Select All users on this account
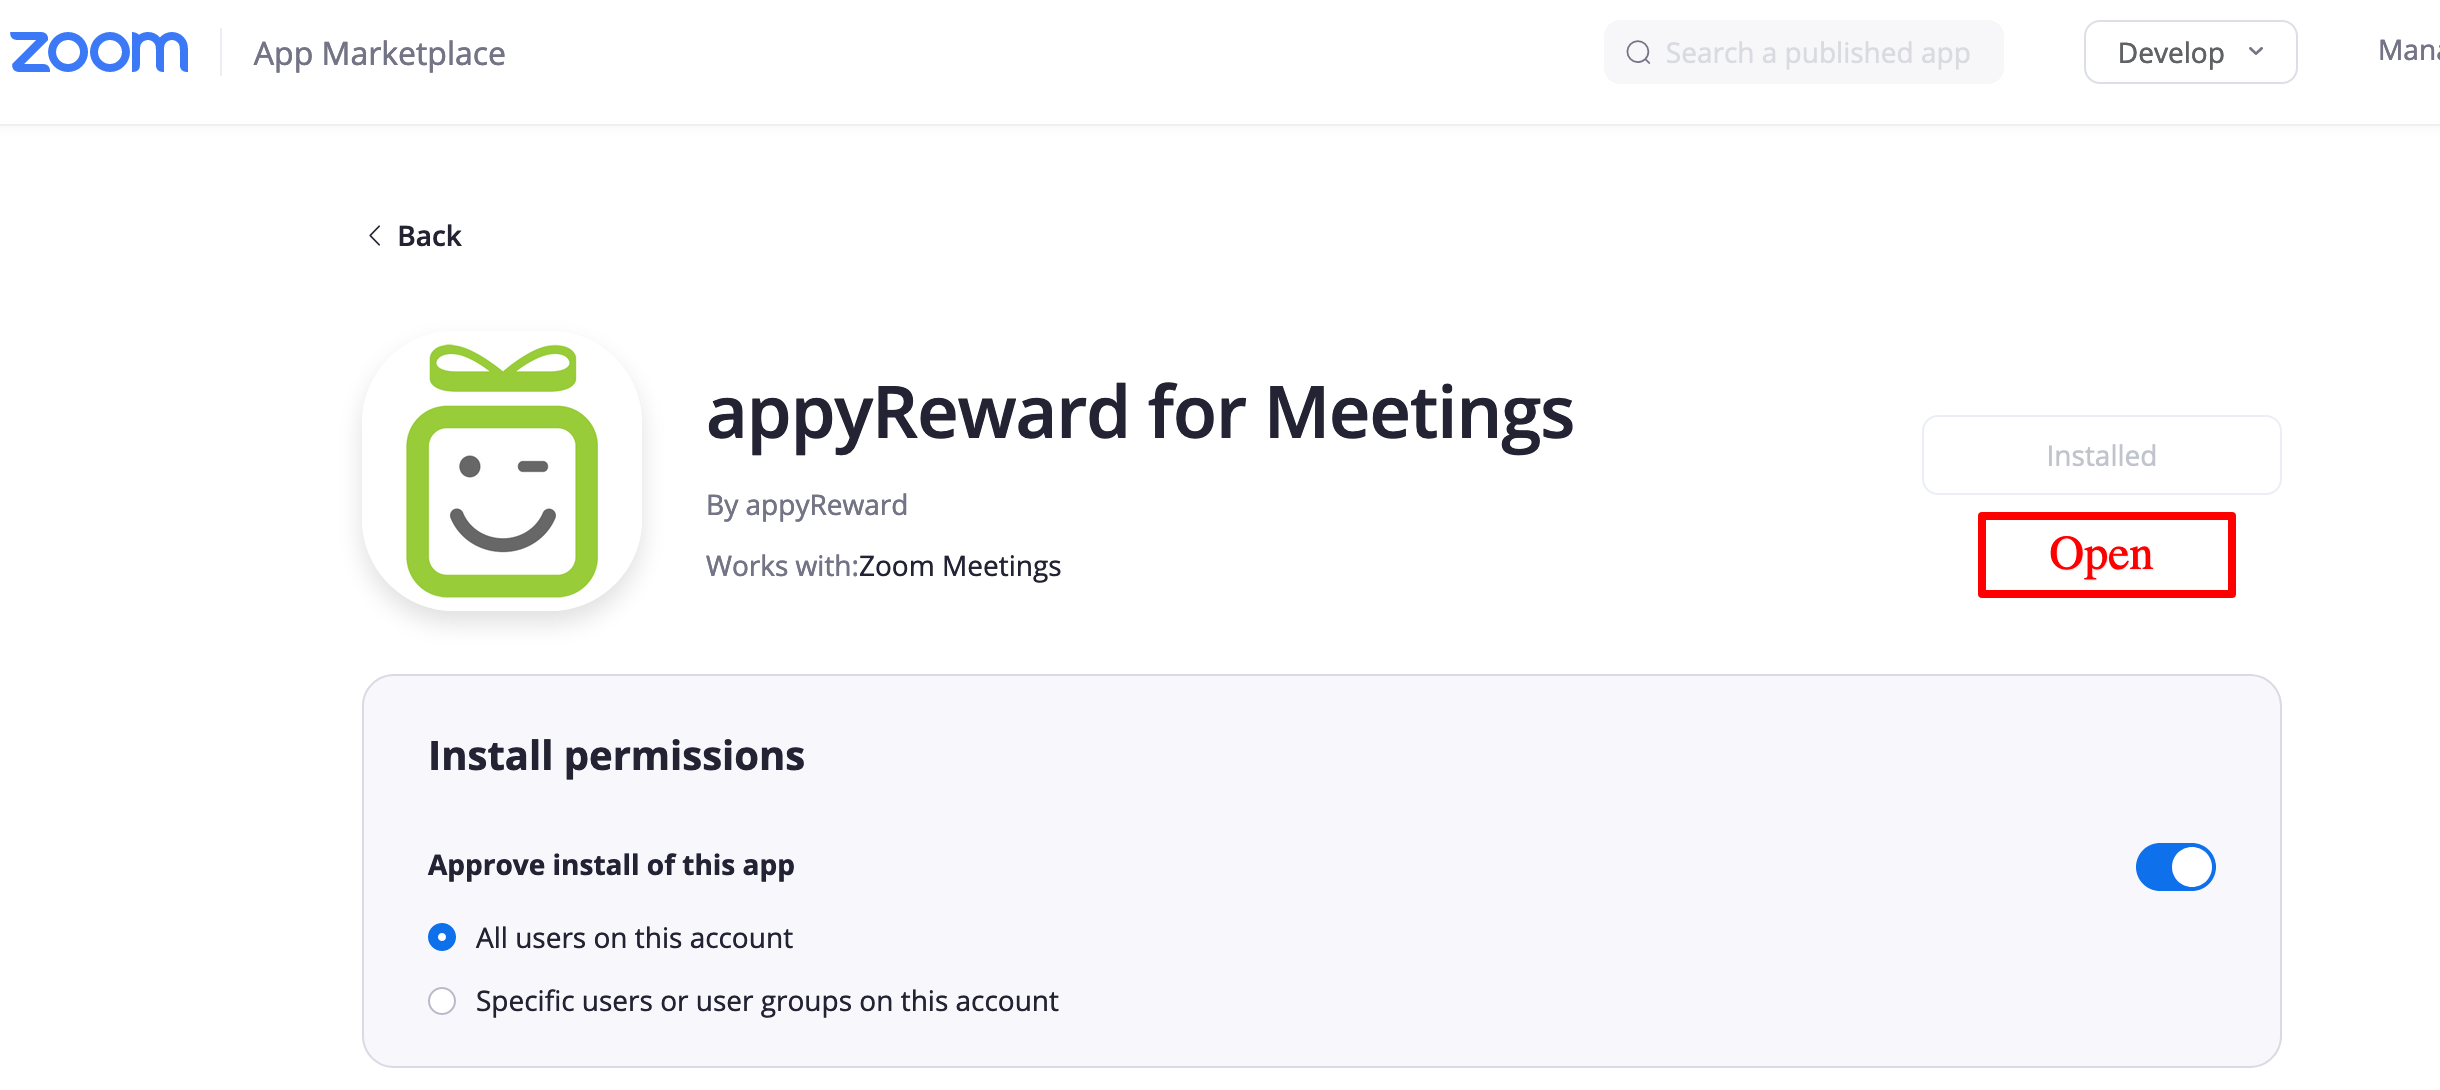 [x=442, y=938]
